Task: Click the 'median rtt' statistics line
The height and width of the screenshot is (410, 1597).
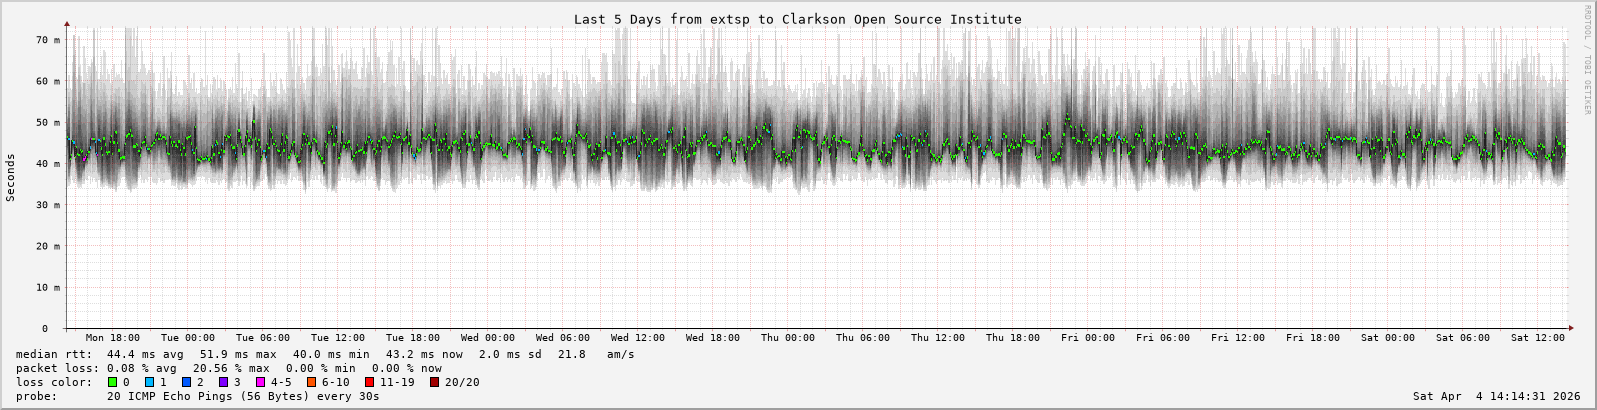Action: (x=325, y=354)
